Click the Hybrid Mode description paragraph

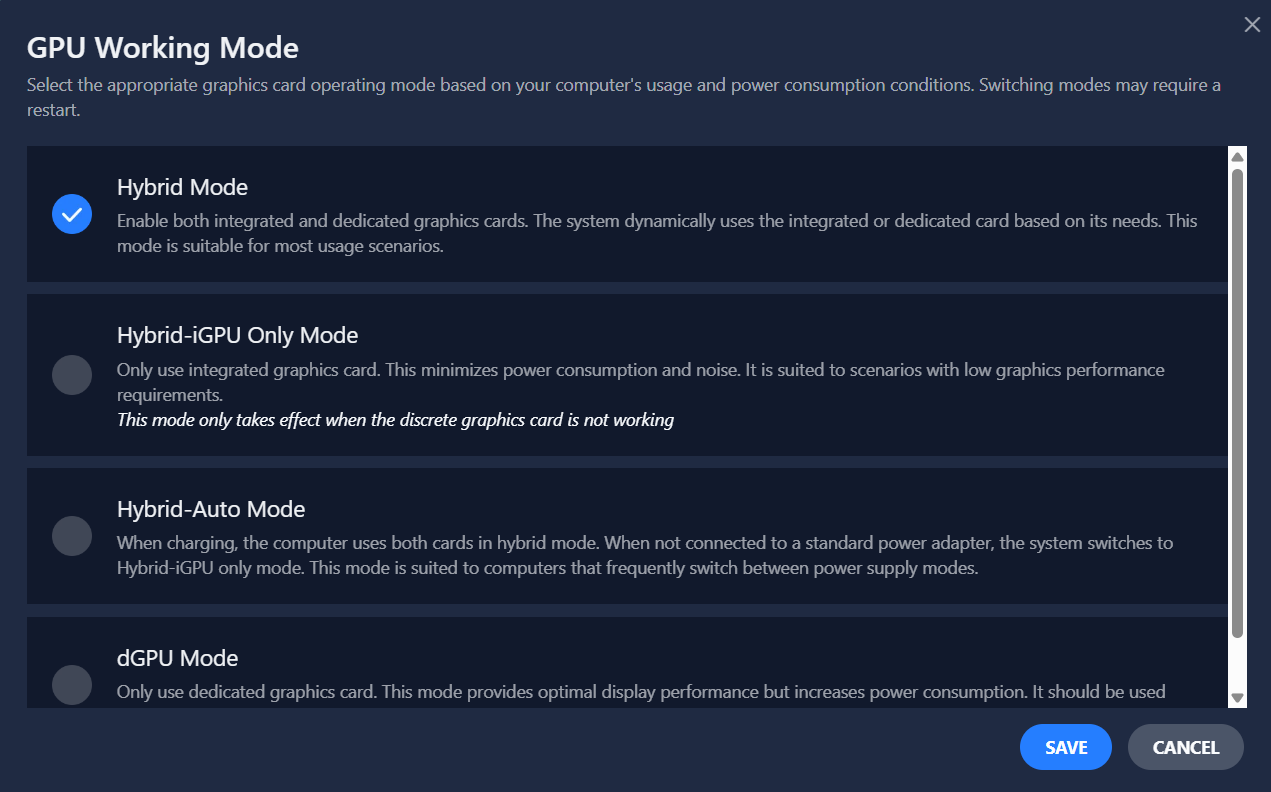pos(656,233)
